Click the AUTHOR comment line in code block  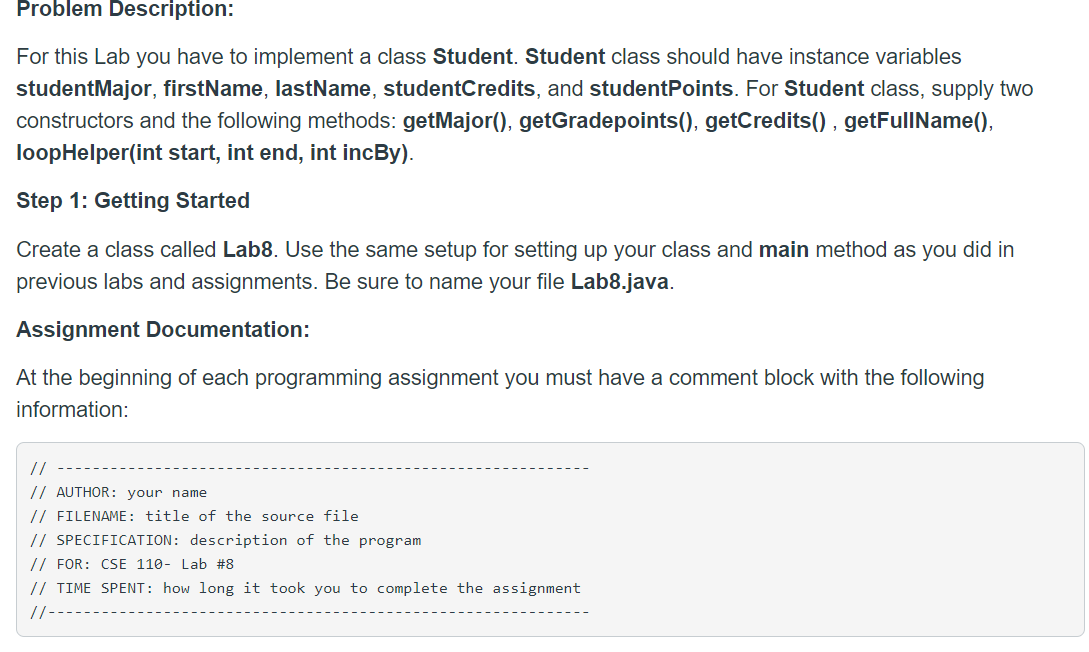[119, 492]
